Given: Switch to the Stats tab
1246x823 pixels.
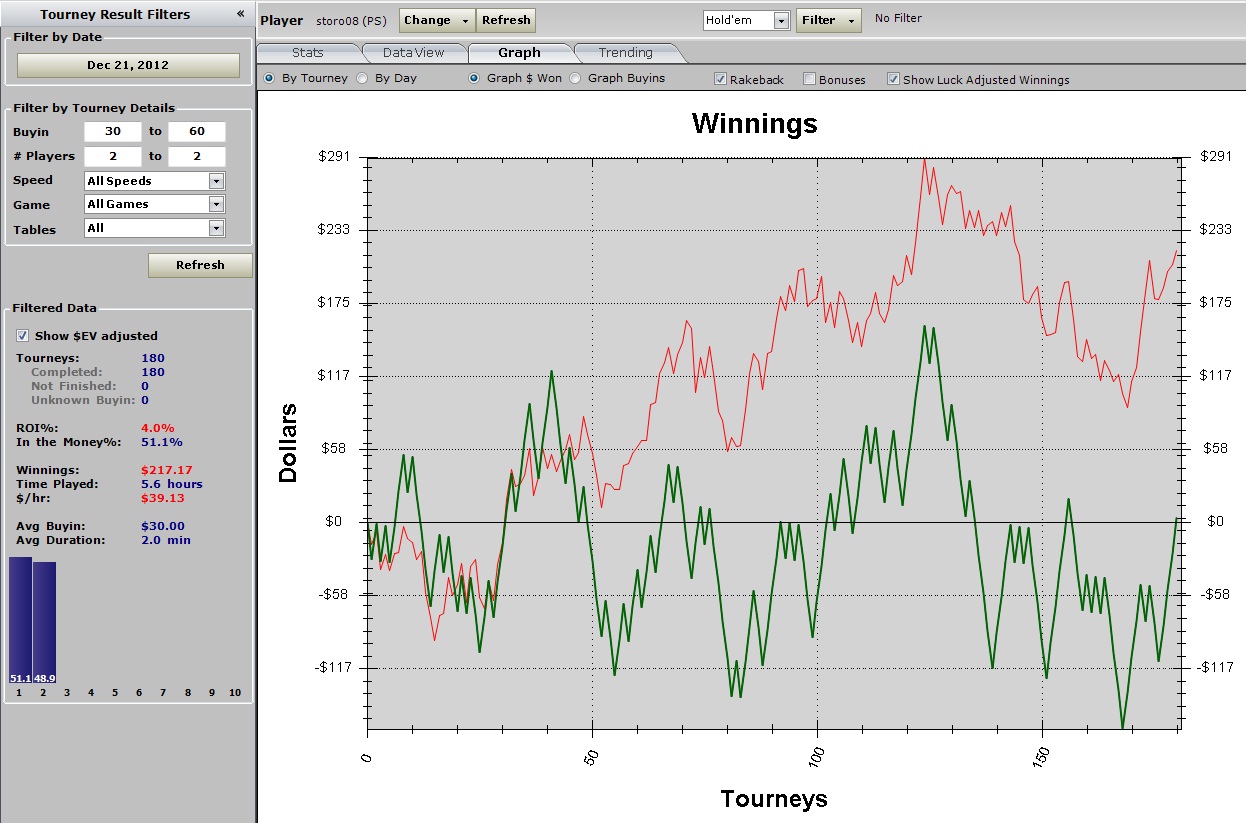Looking at the screenshot, I should tap(307, 53).
